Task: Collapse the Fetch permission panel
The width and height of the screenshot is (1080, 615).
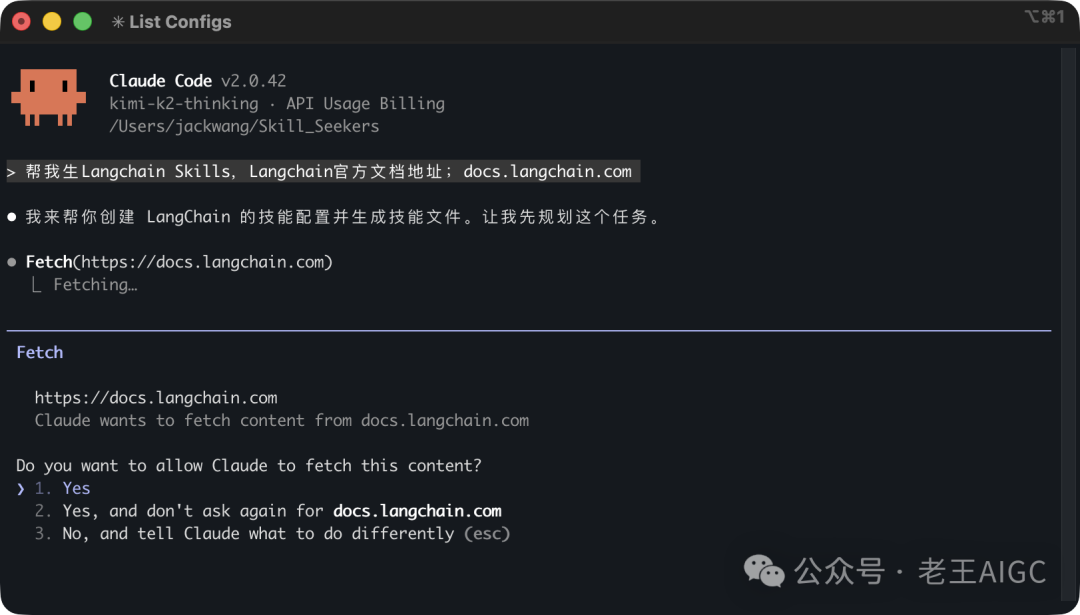Action: tap(39, 352)
